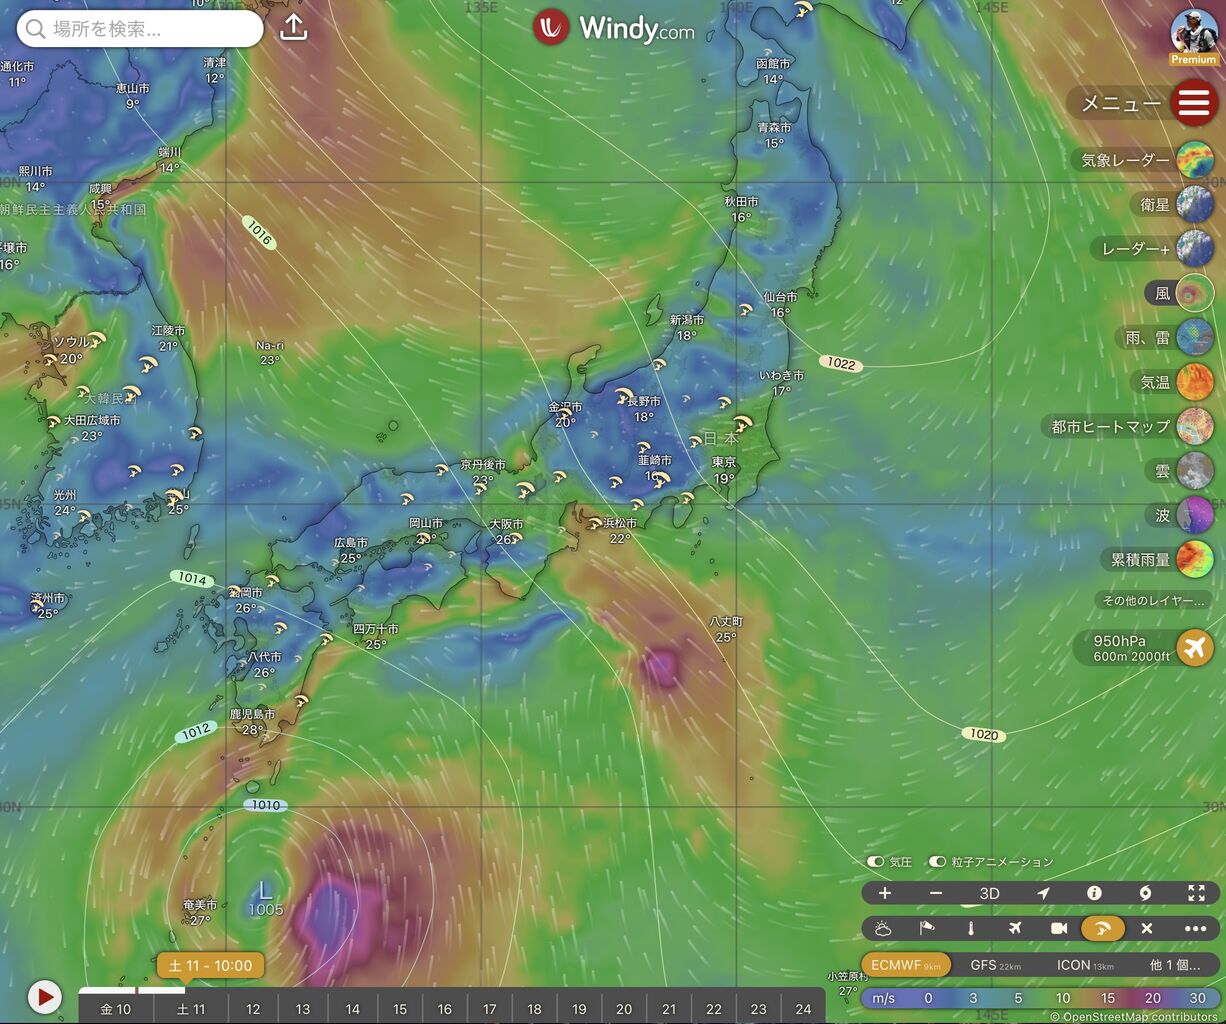Open the hamburger メニュー panel
The image size is (1226, 1024).
(x=1194, y=102)
